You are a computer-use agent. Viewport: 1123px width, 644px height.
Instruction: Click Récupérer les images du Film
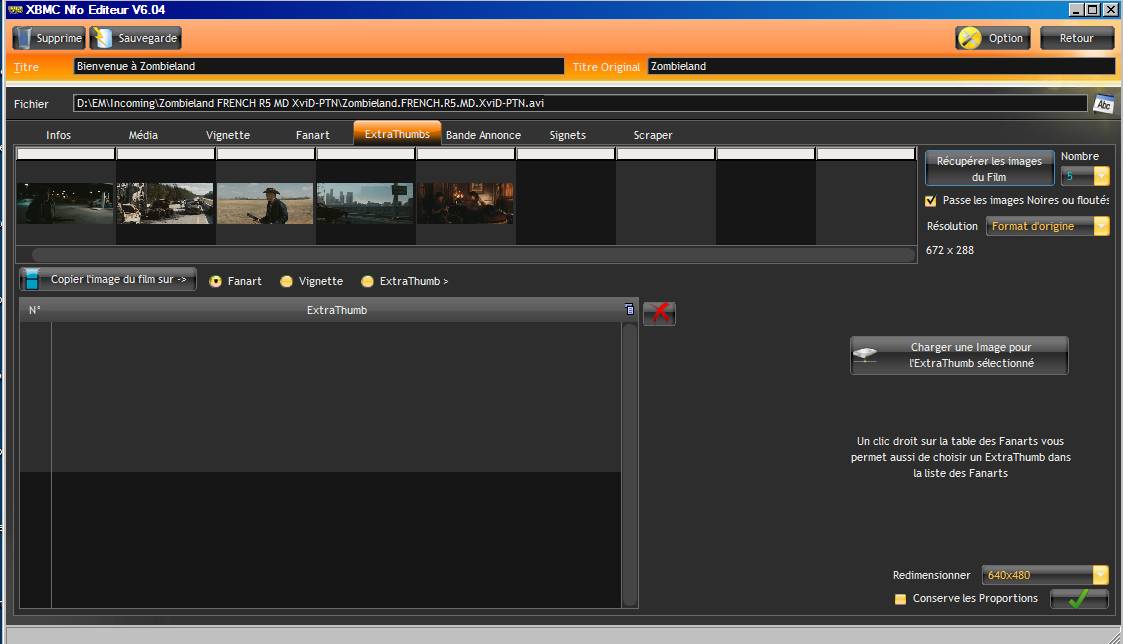pyautogui.click(x=988, y=168)
